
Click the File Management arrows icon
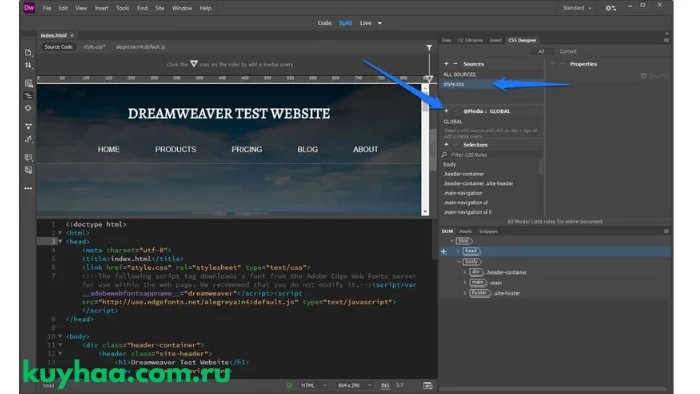tap(28, 65)
